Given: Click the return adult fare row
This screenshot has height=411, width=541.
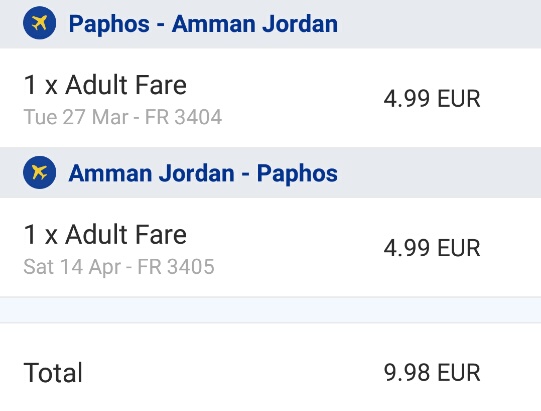Looking at the screenshot, I should [x=270, y=247].
